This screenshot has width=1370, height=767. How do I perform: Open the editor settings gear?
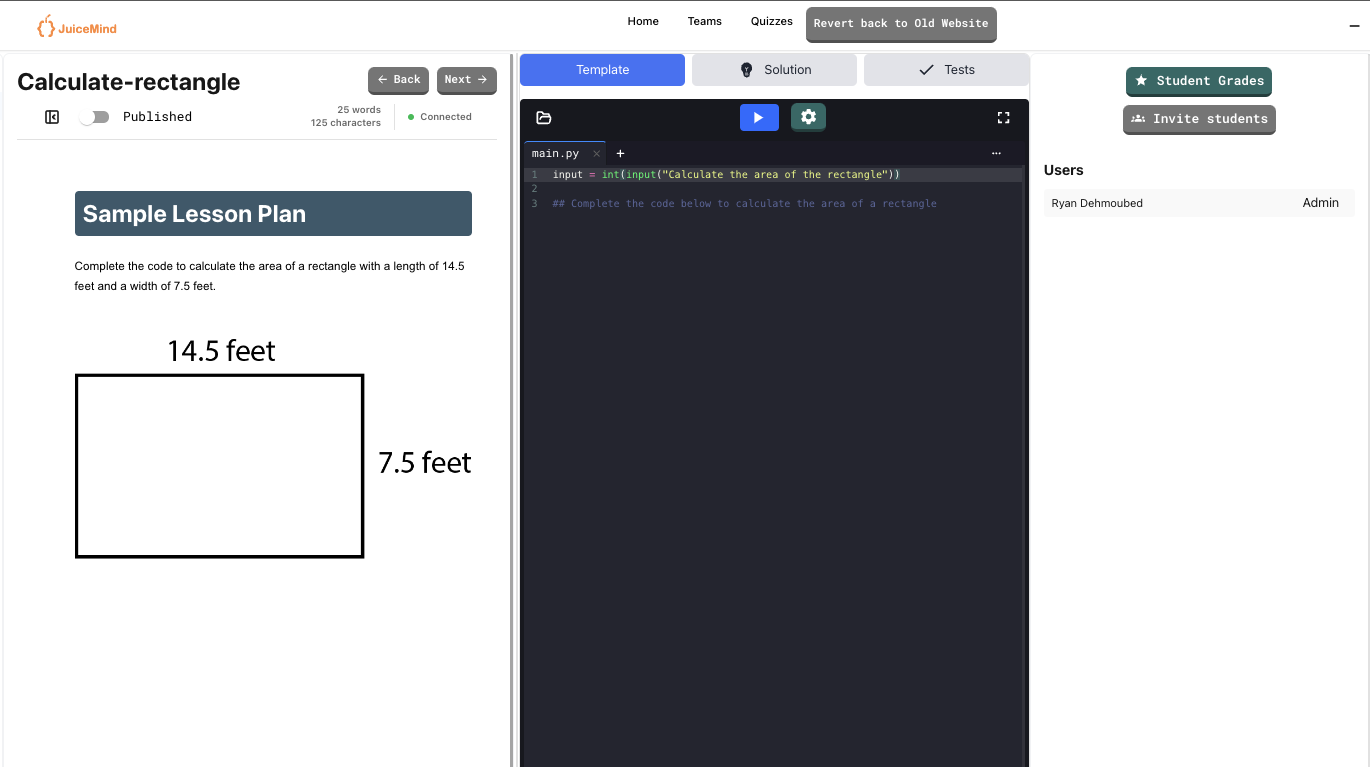pos(808,117)
